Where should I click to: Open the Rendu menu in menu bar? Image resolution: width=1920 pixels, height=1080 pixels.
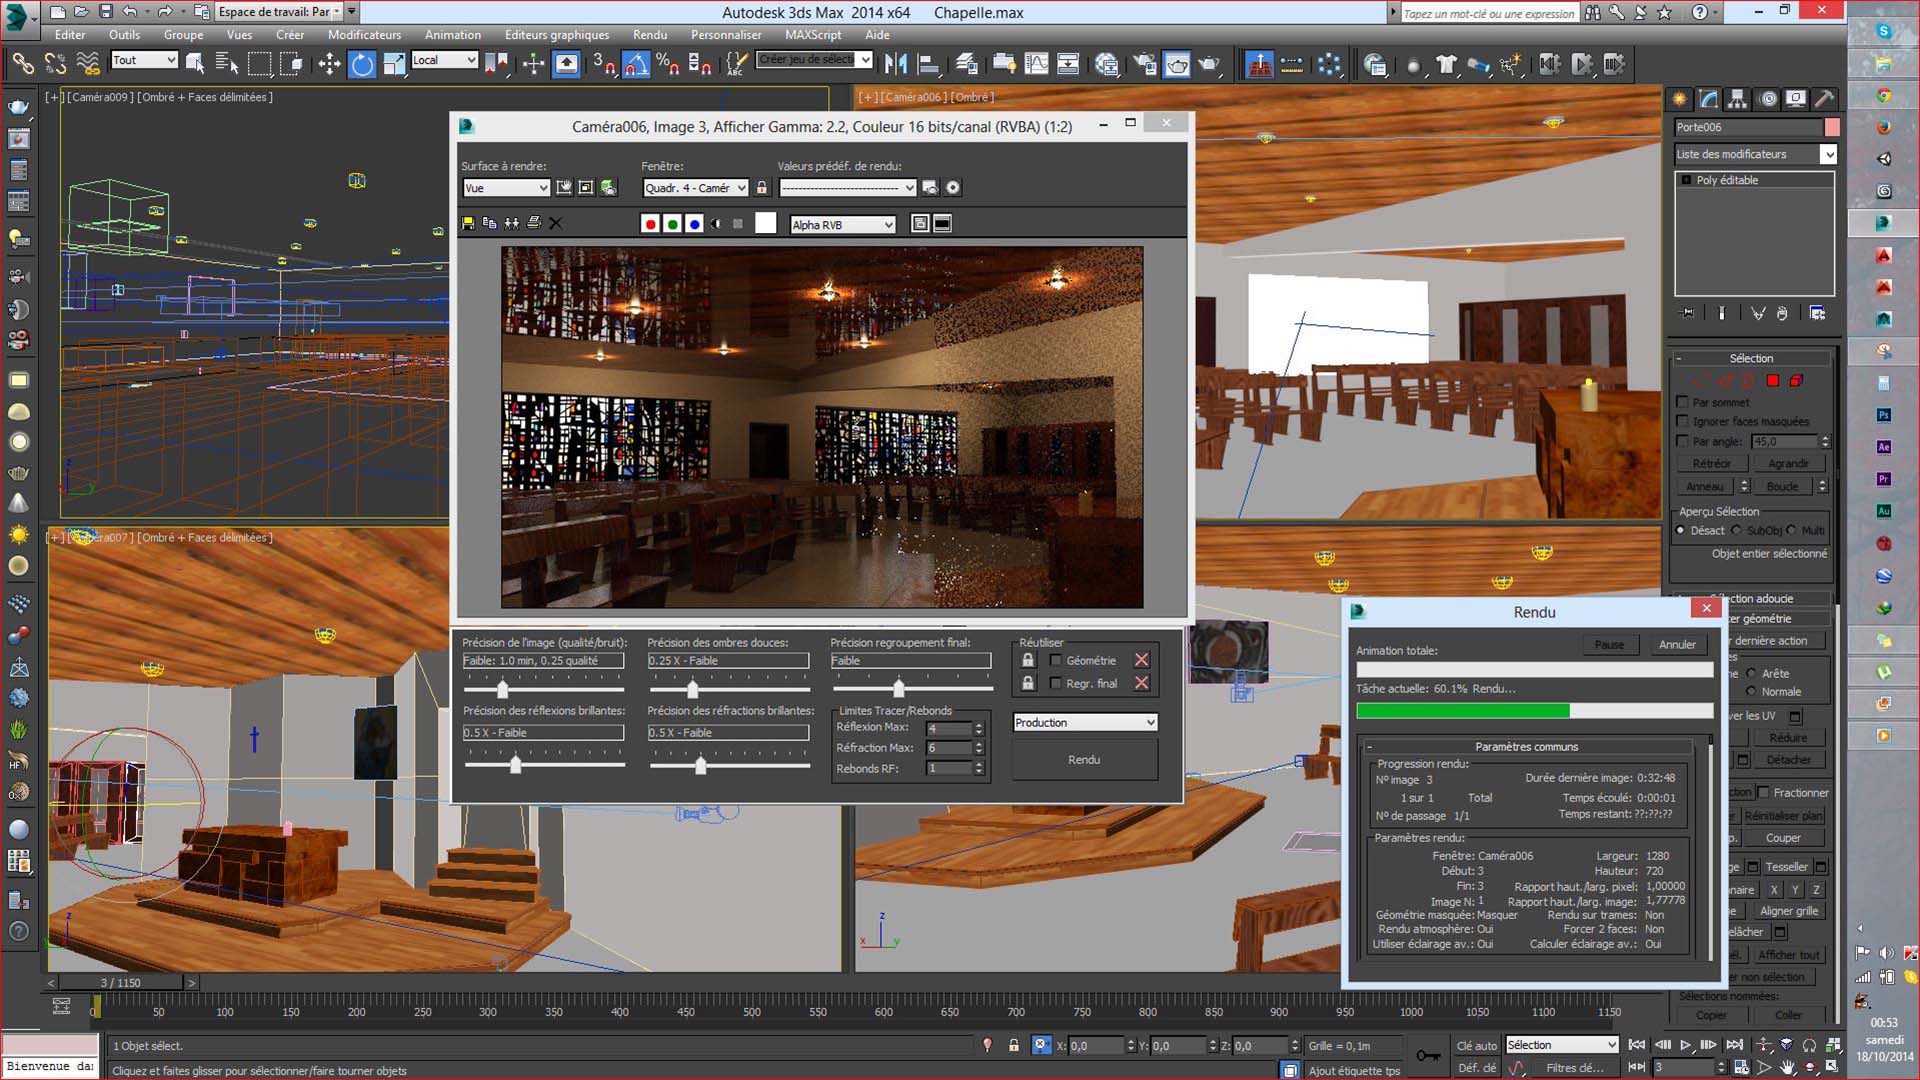(649, 35)
